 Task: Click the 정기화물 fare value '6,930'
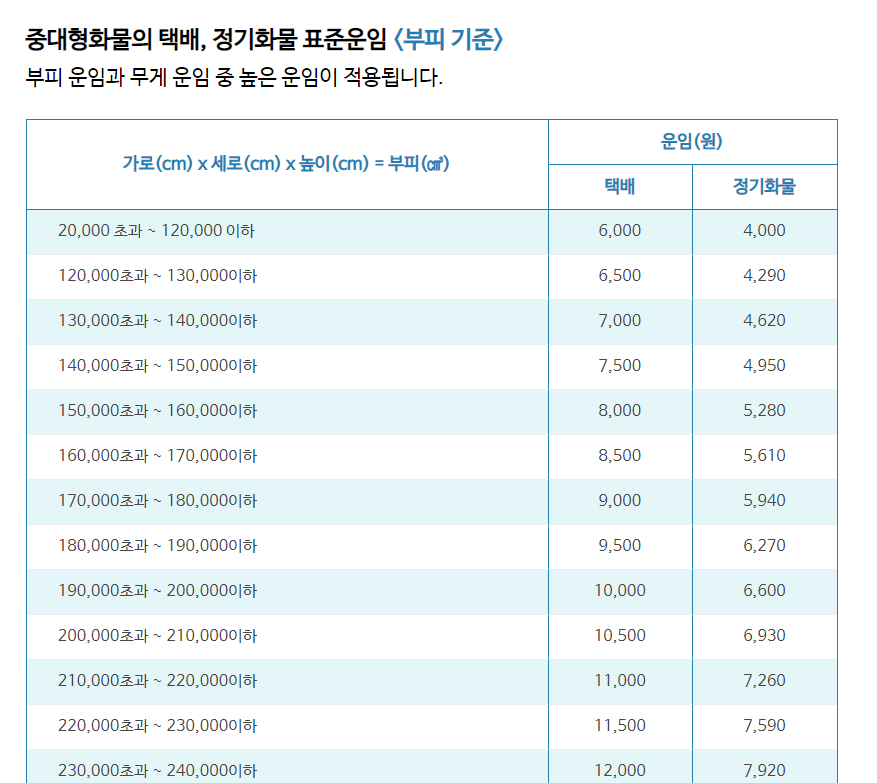tap(764, 636)
